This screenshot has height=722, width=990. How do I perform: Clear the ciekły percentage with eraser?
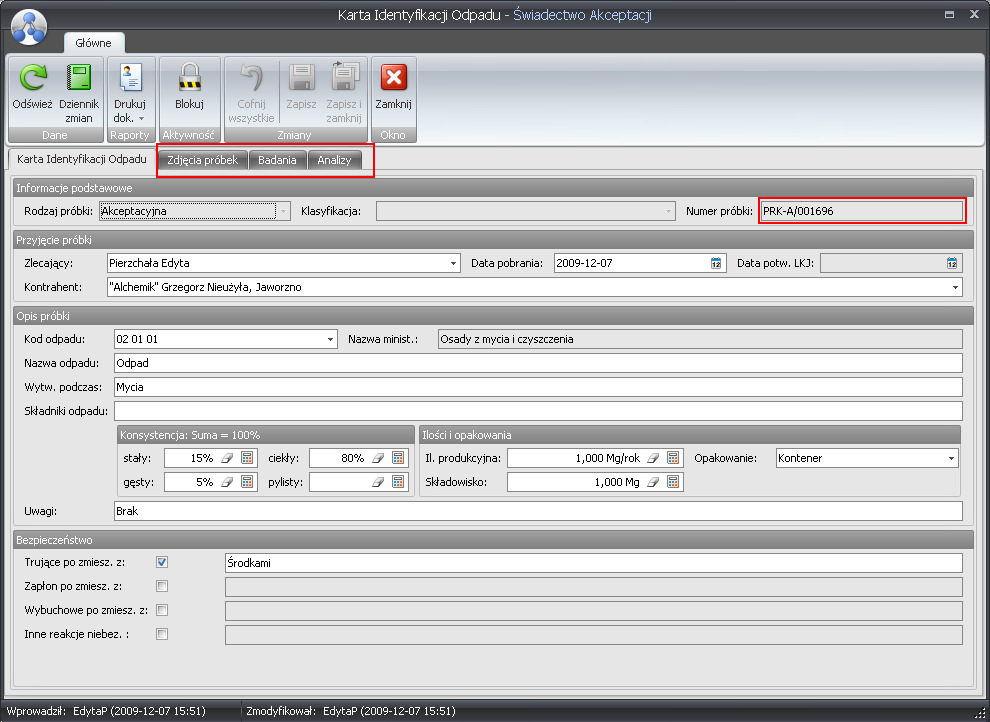(378, 458)
